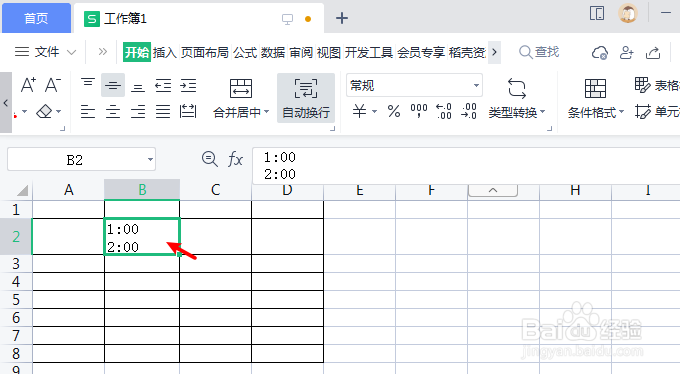
Task: Open the font color dropdown arrow
Action: point(24,112)
